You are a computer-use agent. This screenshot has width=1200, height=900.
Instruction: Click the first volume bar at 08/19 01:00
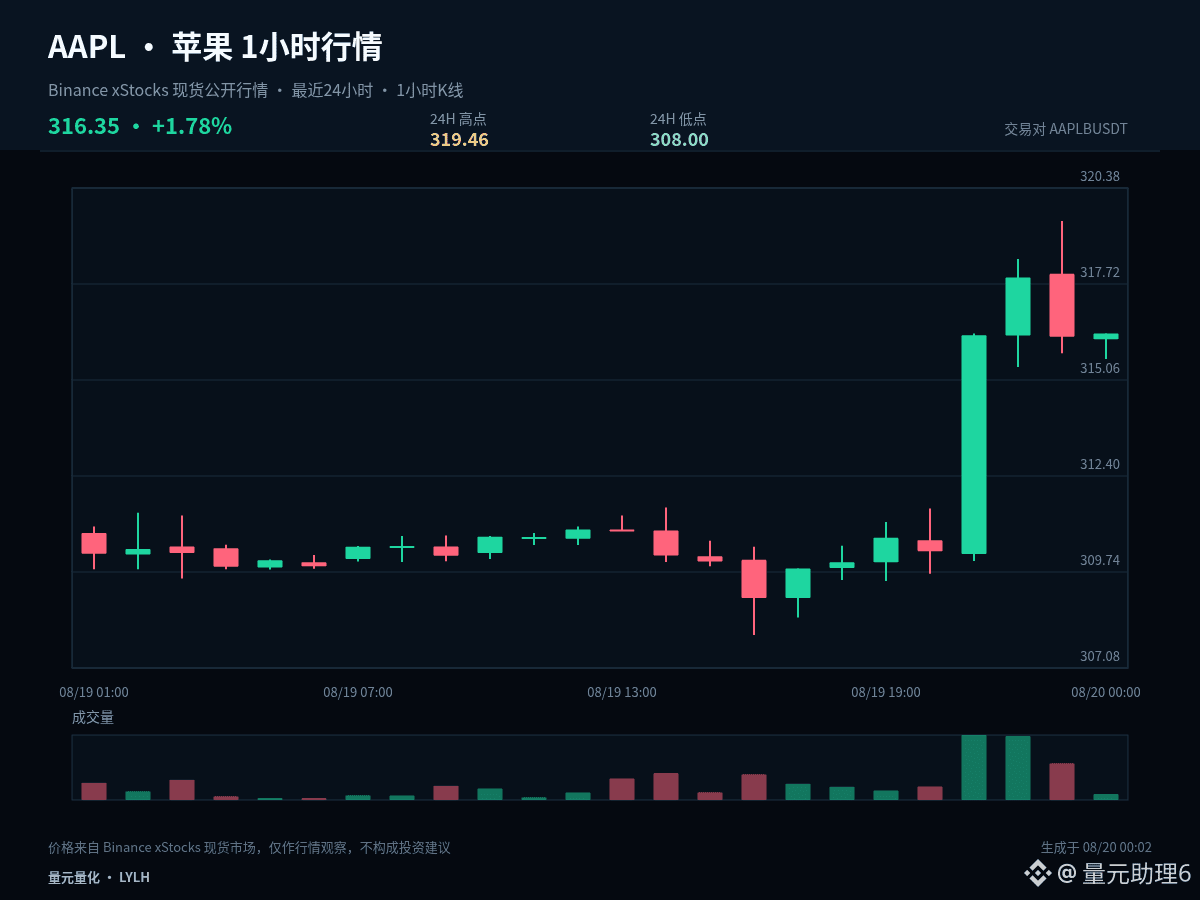click(x=94, y=791)
